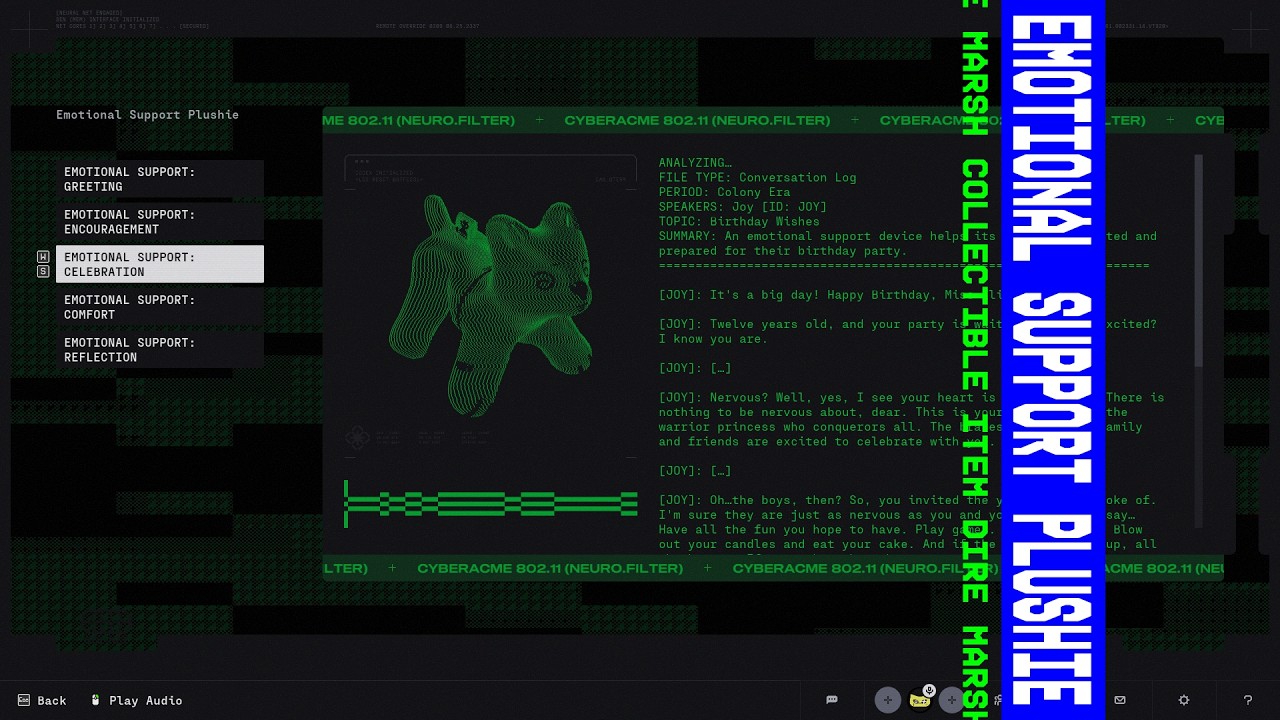
Task: Click the W key prompt icon
Action: (43, 257)
